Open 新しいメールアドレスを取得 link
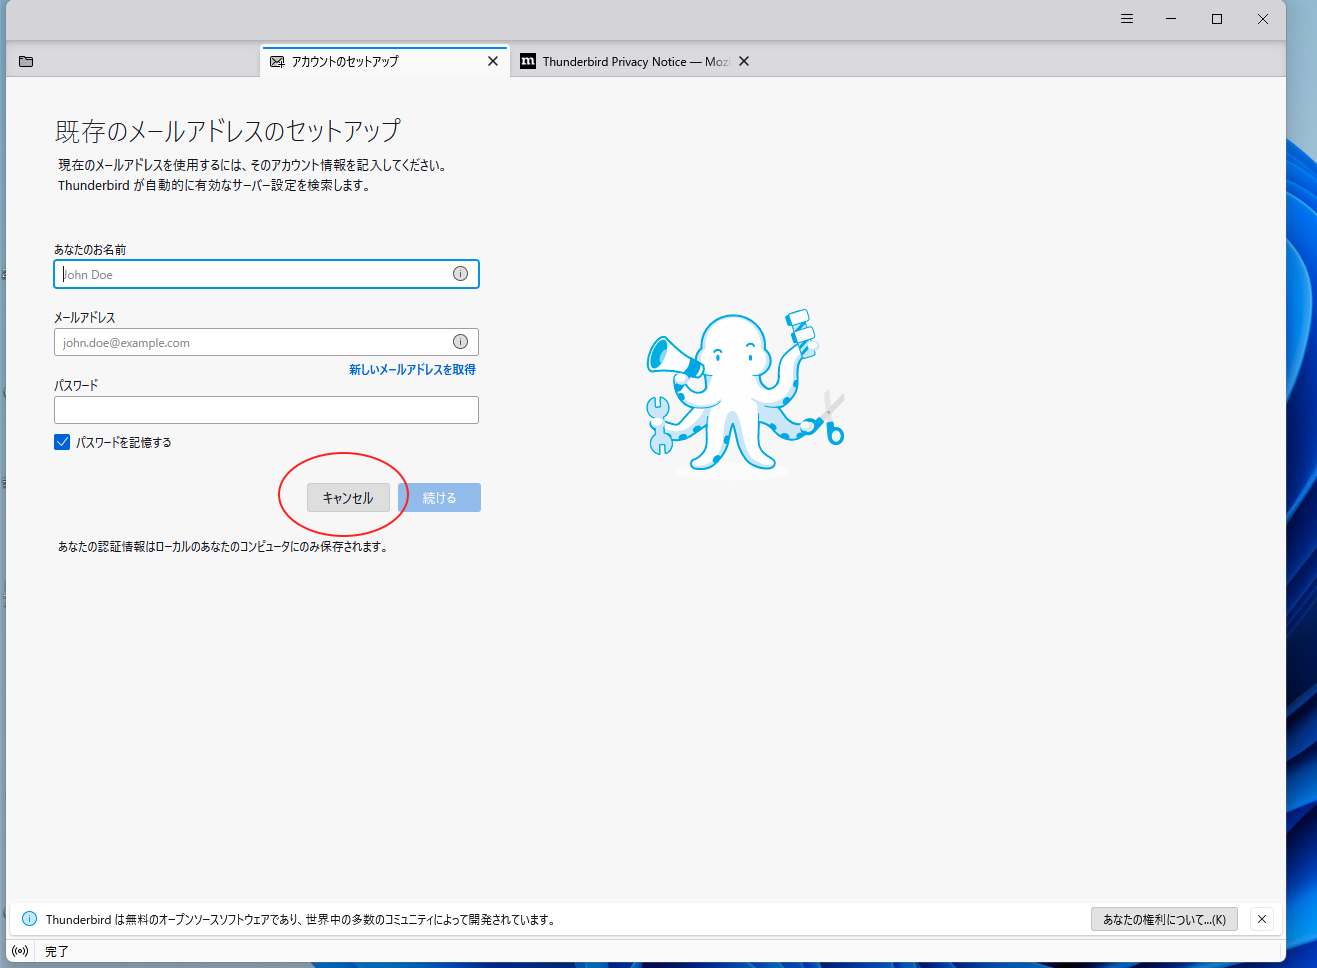Screen dimensions: 1317x968 tap(412, 369)
